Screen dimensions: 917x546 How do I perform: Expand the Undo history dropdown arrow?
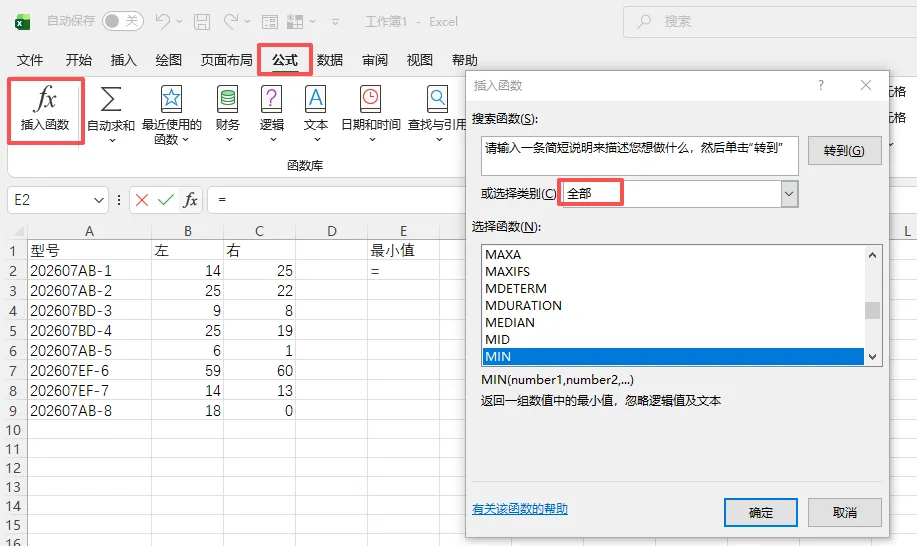(x=179, y=22)
